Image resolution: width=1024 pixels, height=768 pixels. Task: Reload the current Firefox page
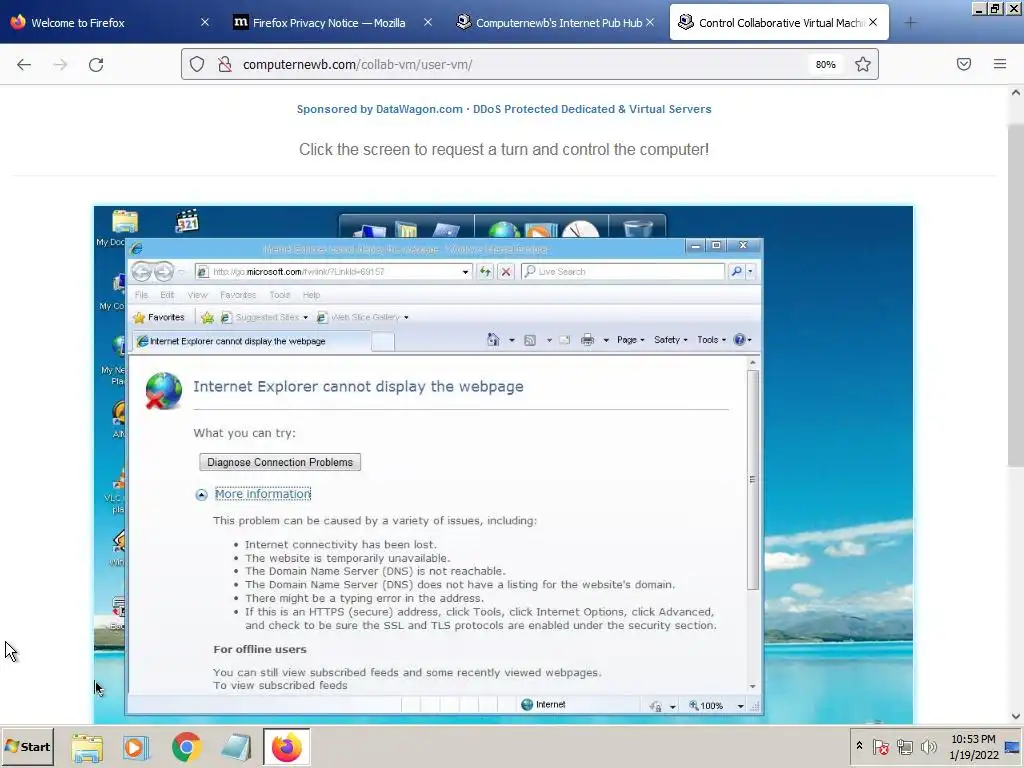point(96,64)
